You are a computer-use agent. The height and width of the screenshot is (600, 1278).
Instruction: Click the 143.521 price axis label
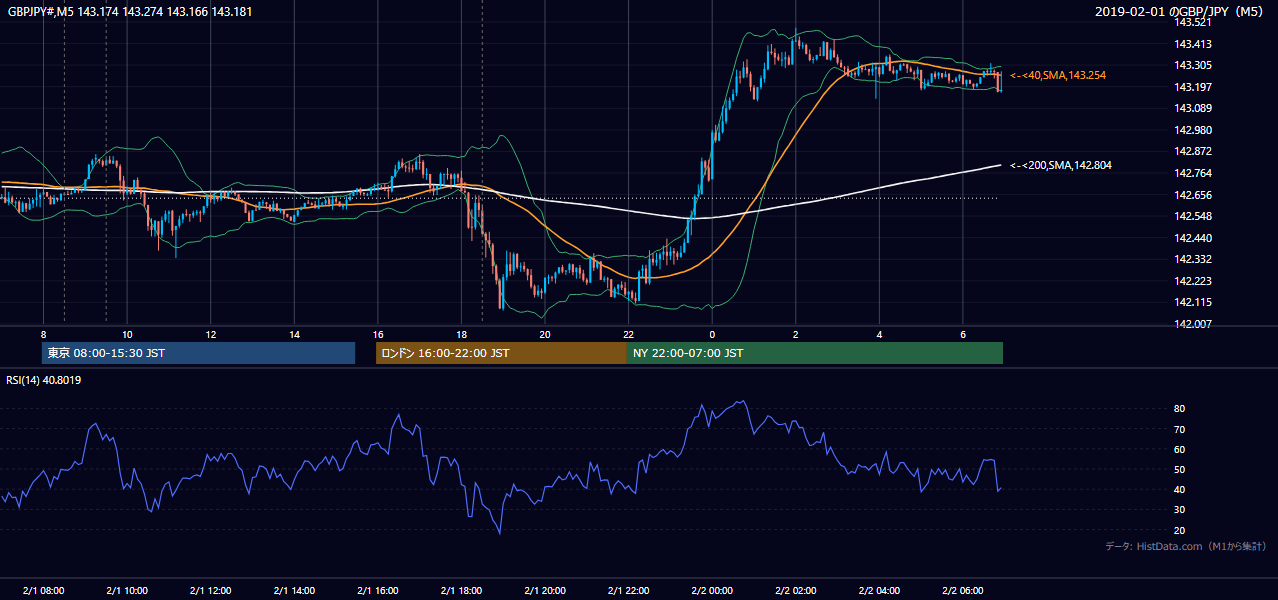coord(1192,22)
